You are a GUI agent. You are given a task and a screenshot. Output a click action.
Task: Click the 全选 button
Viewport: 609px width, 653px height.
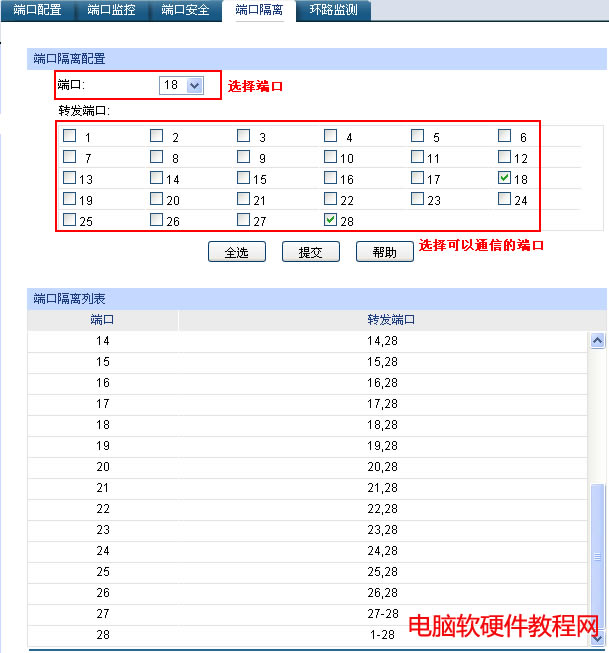coord(236,253)
